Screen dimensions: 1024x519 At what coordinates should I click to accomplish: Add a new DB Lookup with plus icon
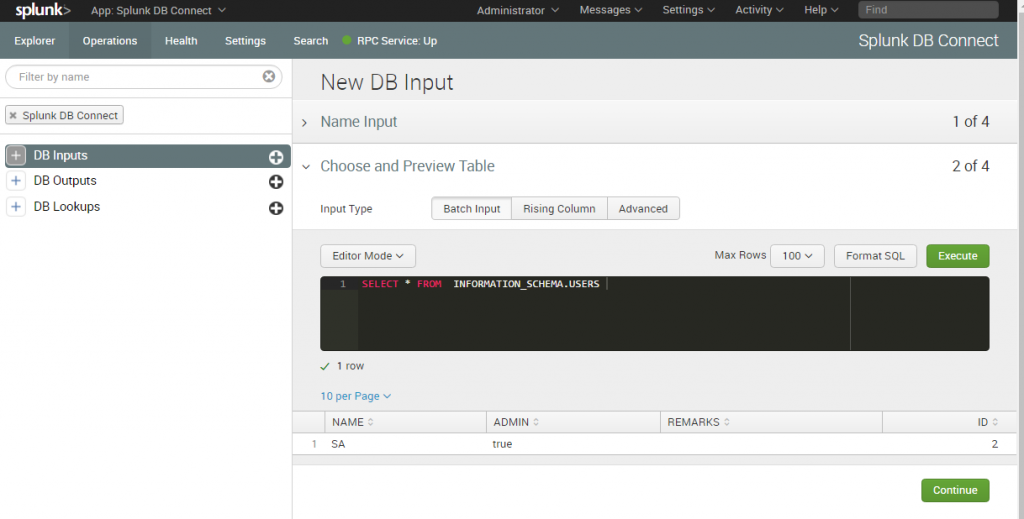pyautogui.click(x=276, y=208)
